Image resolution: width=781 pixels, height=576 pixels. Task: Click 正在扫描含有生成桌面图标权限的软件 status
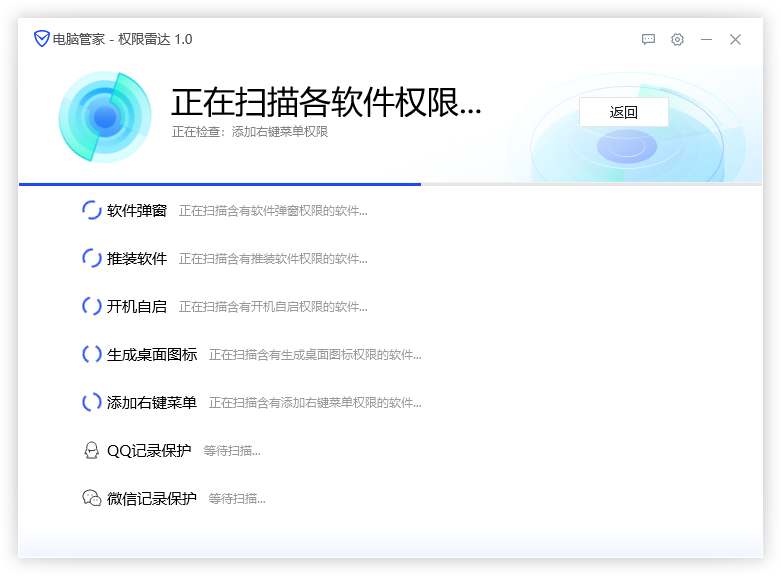pyautogui.click(x=315, y=355)
